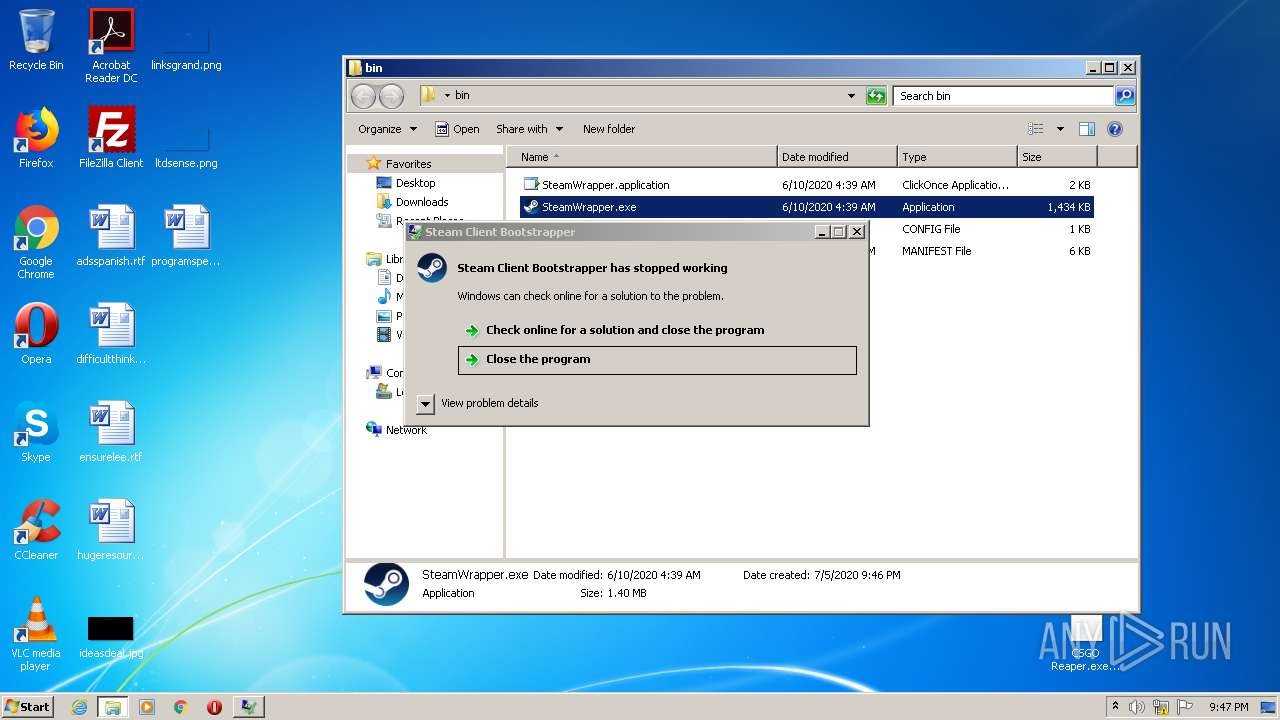This screenshot has width=1280, height=720.
Task: Select SteamWrapper.application file
Action: [x=606, y=185]
